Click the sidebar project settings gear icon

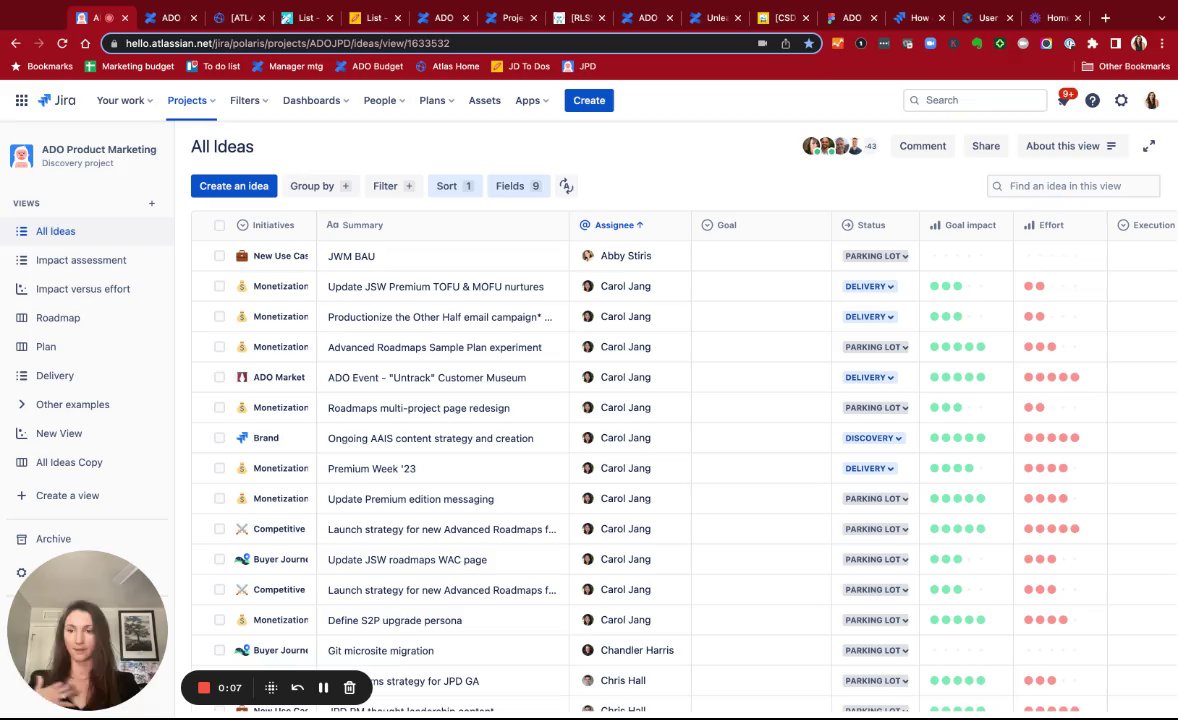pyautogui.click(x=21, y=573)
